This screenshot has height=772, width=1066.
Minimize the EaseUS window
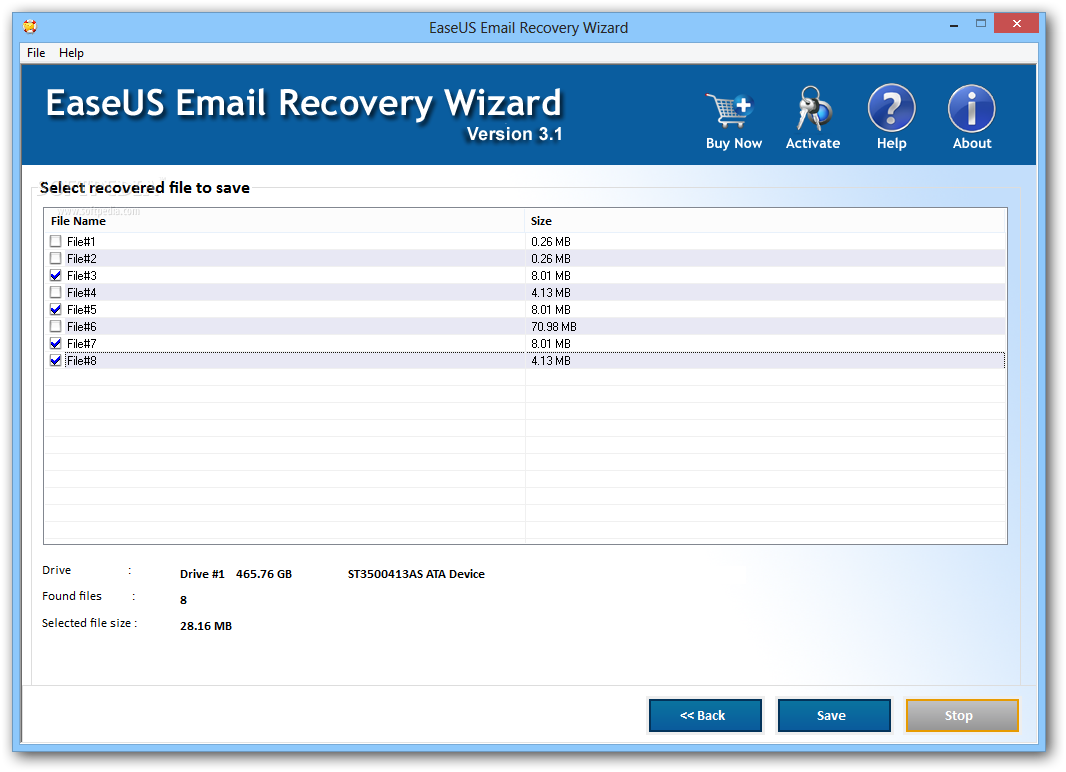pyautogui.click(x=954, y=25)
